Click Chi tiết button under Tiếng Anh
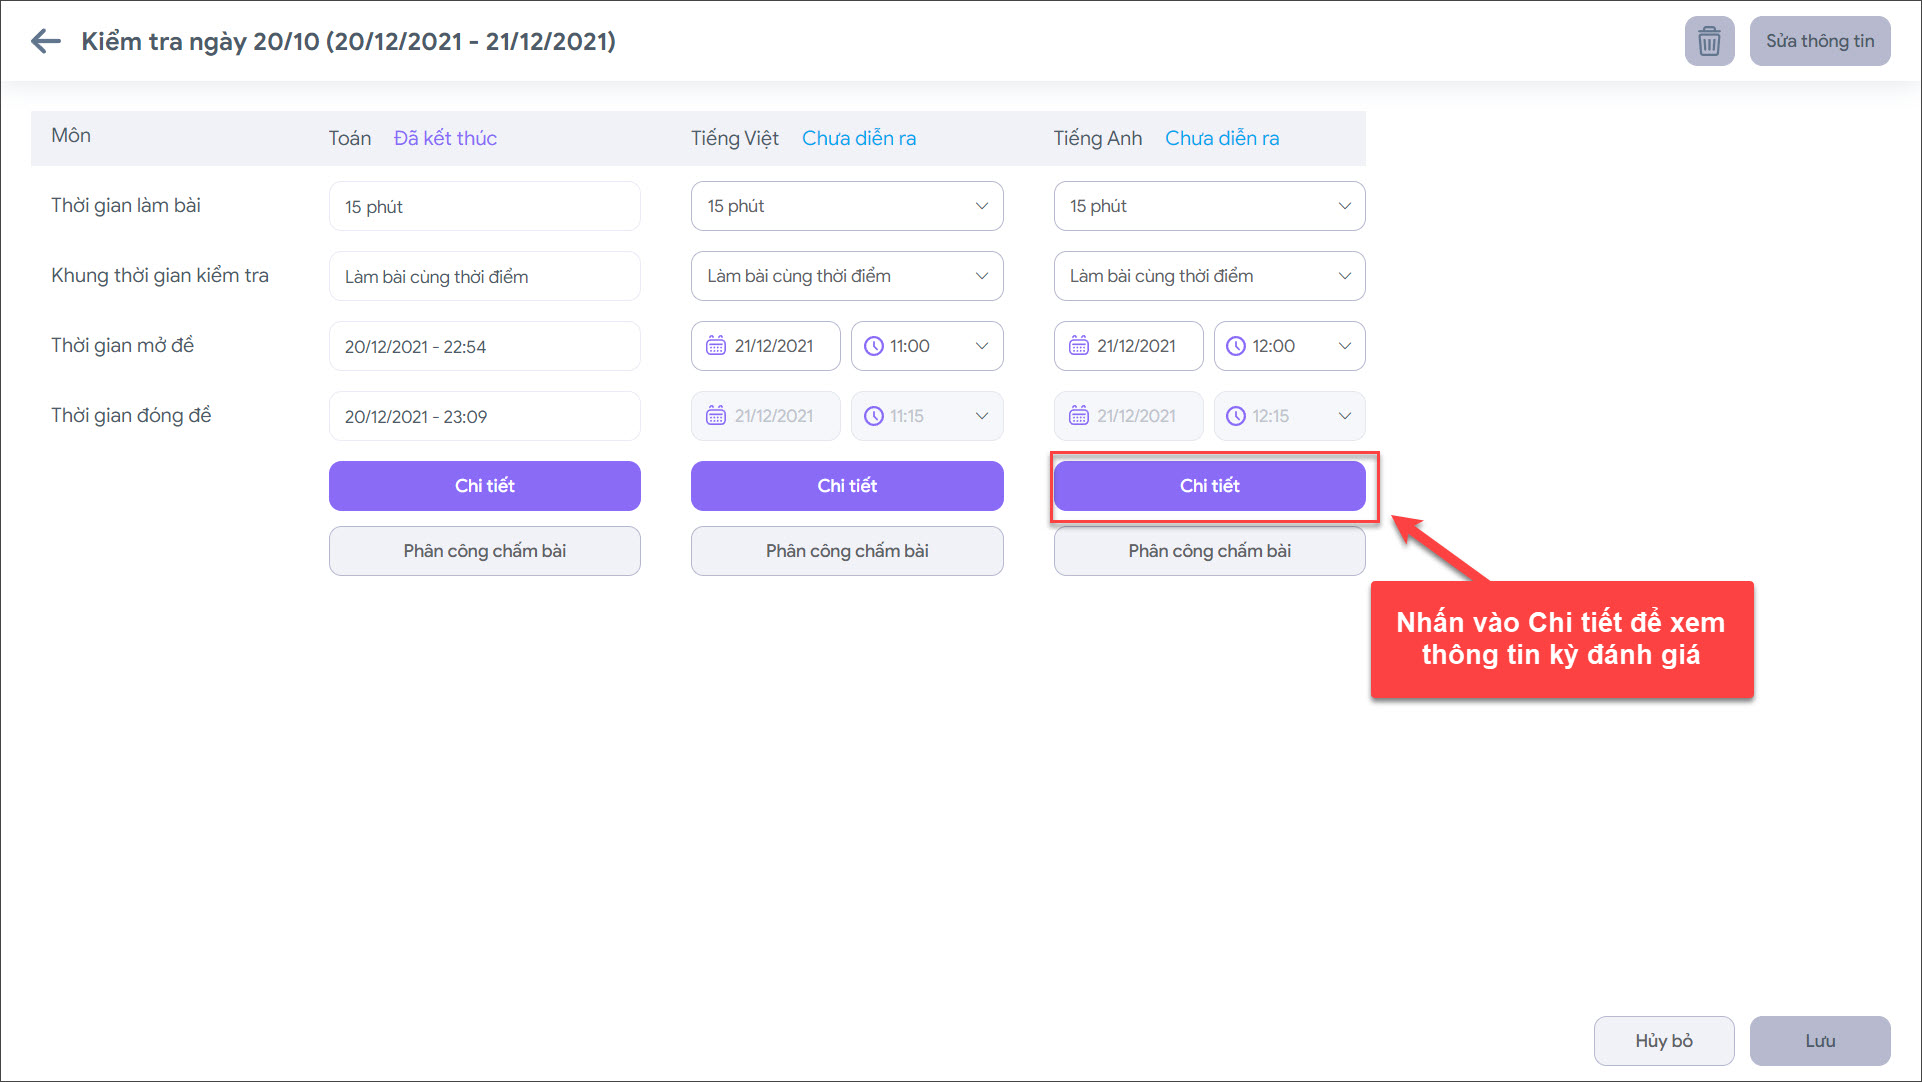The image size is (1922, 1082). (x=1209, y=486)
